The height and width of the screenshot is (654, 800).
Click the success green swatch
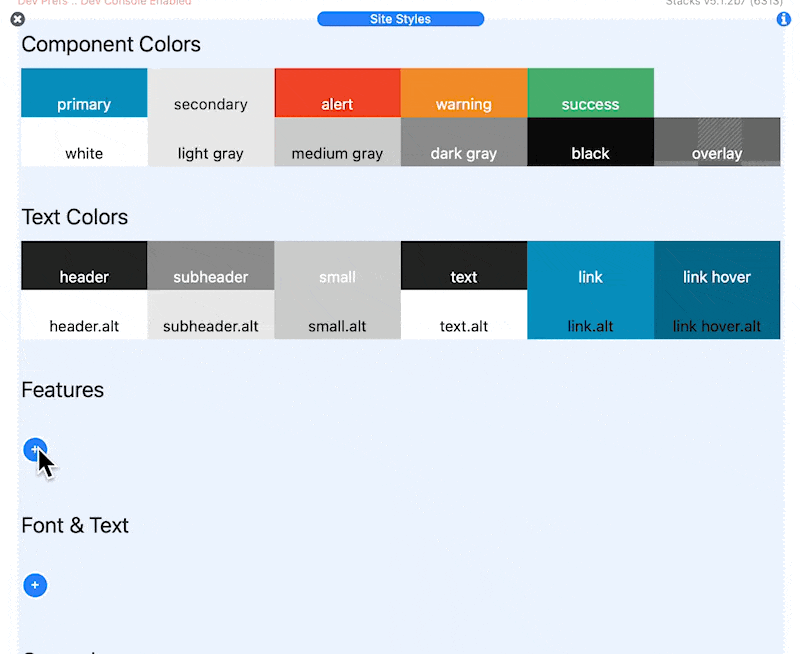[x=590, y=93]
